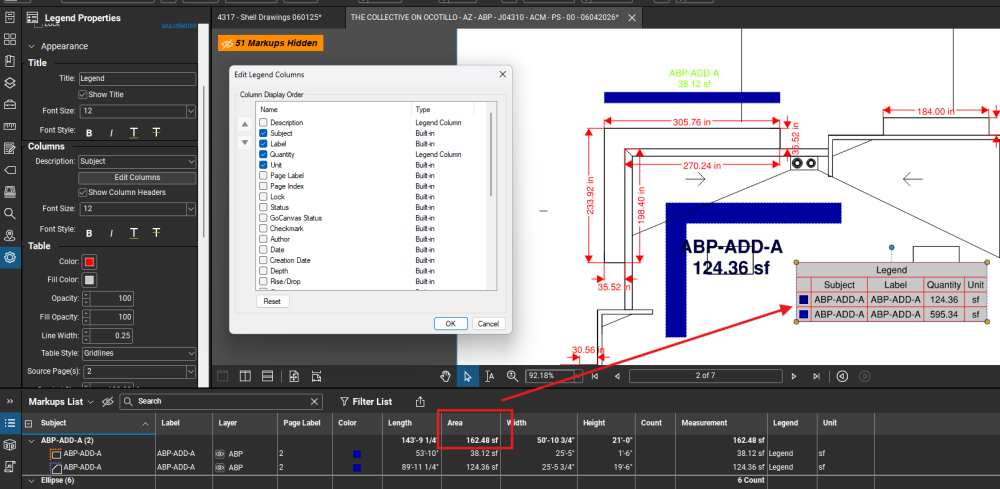Select the Properties gear icon in sidebar
This screenshot has height=489, width=1000.
coord(10,258)
